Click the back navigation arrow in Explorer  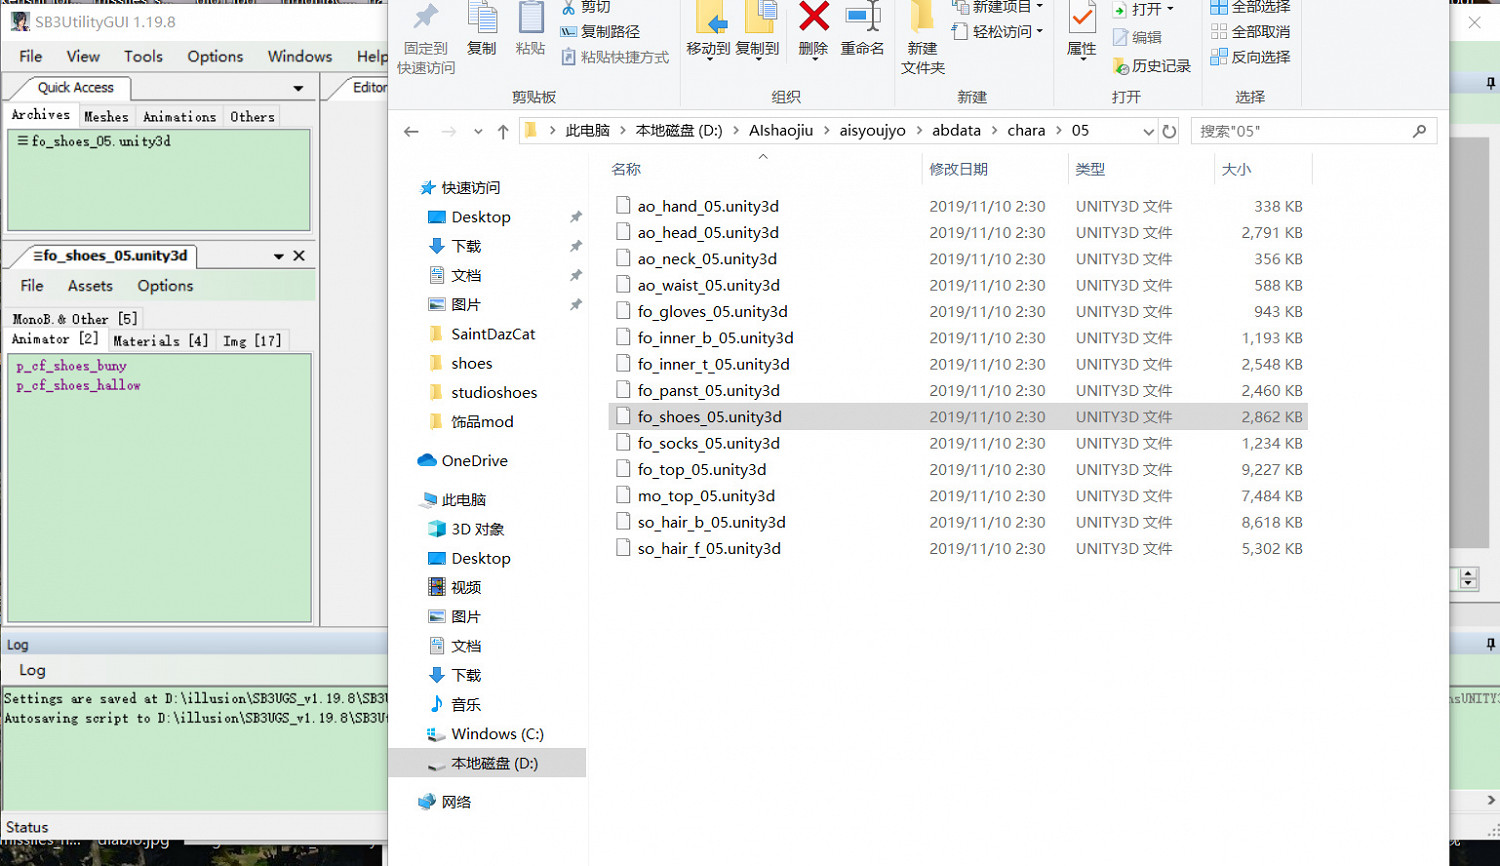pyautogui.click(x=411, y=130)
